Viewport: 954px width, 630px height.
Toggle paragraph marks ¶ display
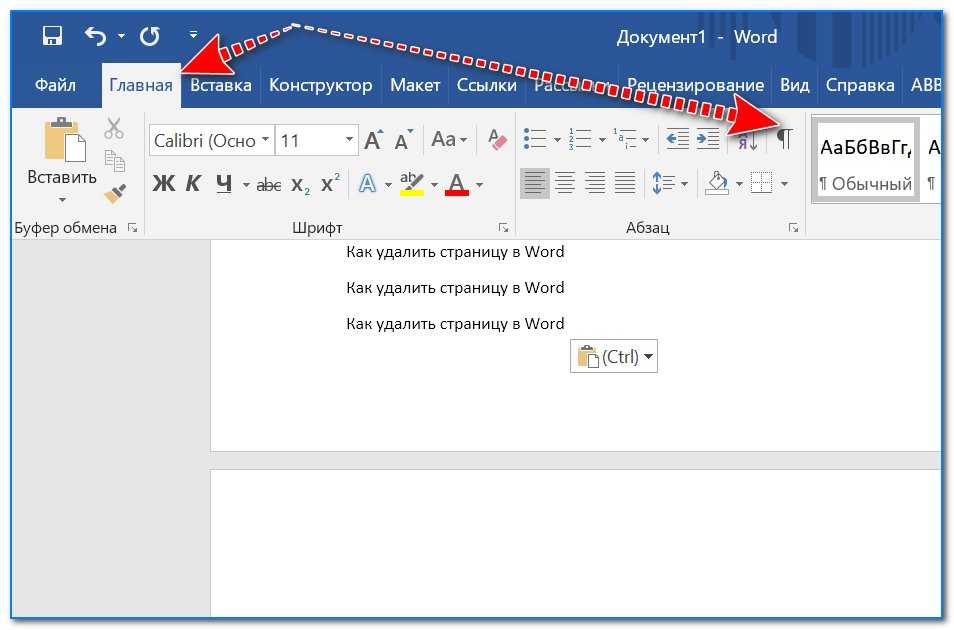click(785, 139)
